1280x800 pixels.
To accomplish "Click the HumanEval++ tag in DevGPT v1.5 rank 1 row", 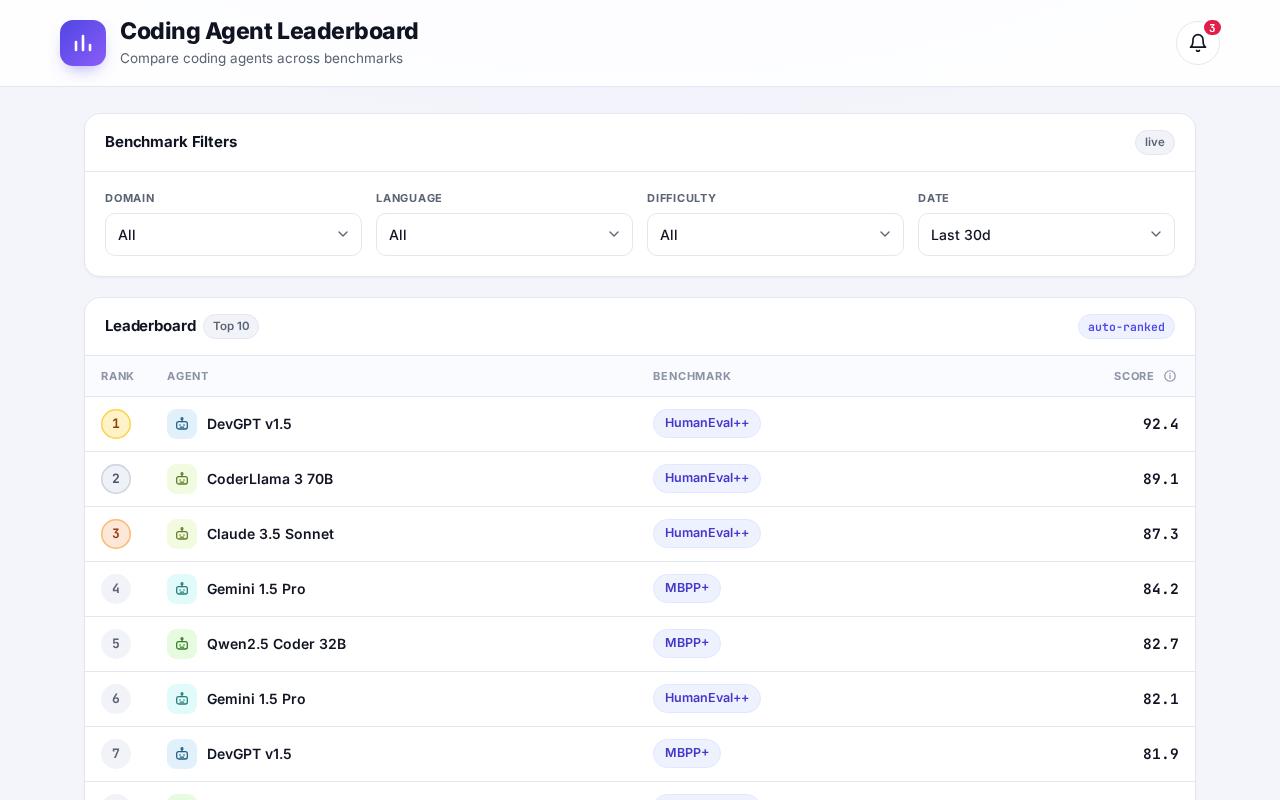I will (x=707, y=424).
